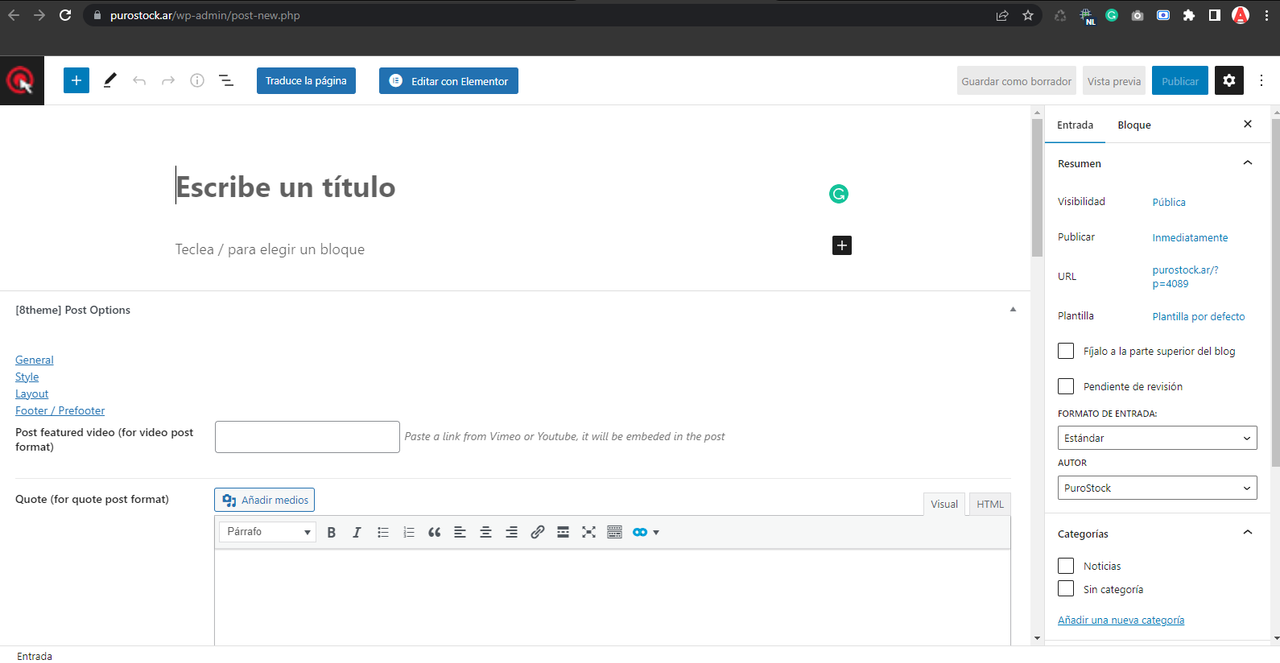Change publish date via Inmediatamente link
The height and width of the screenshot is (663, 1280).
[x=1190, y=238]
